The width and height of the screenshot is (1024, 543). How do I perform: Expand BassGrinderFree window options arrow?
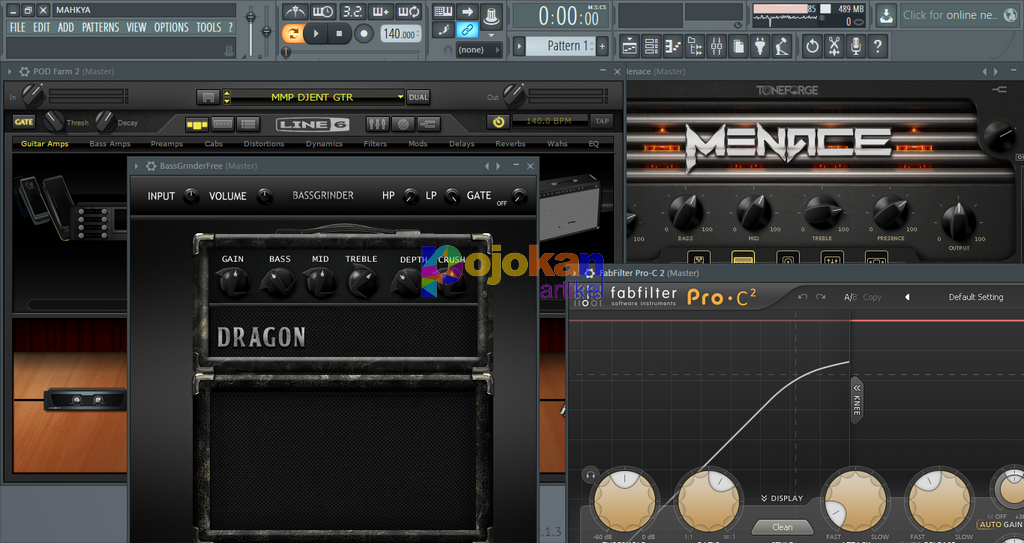coord(136,166)
